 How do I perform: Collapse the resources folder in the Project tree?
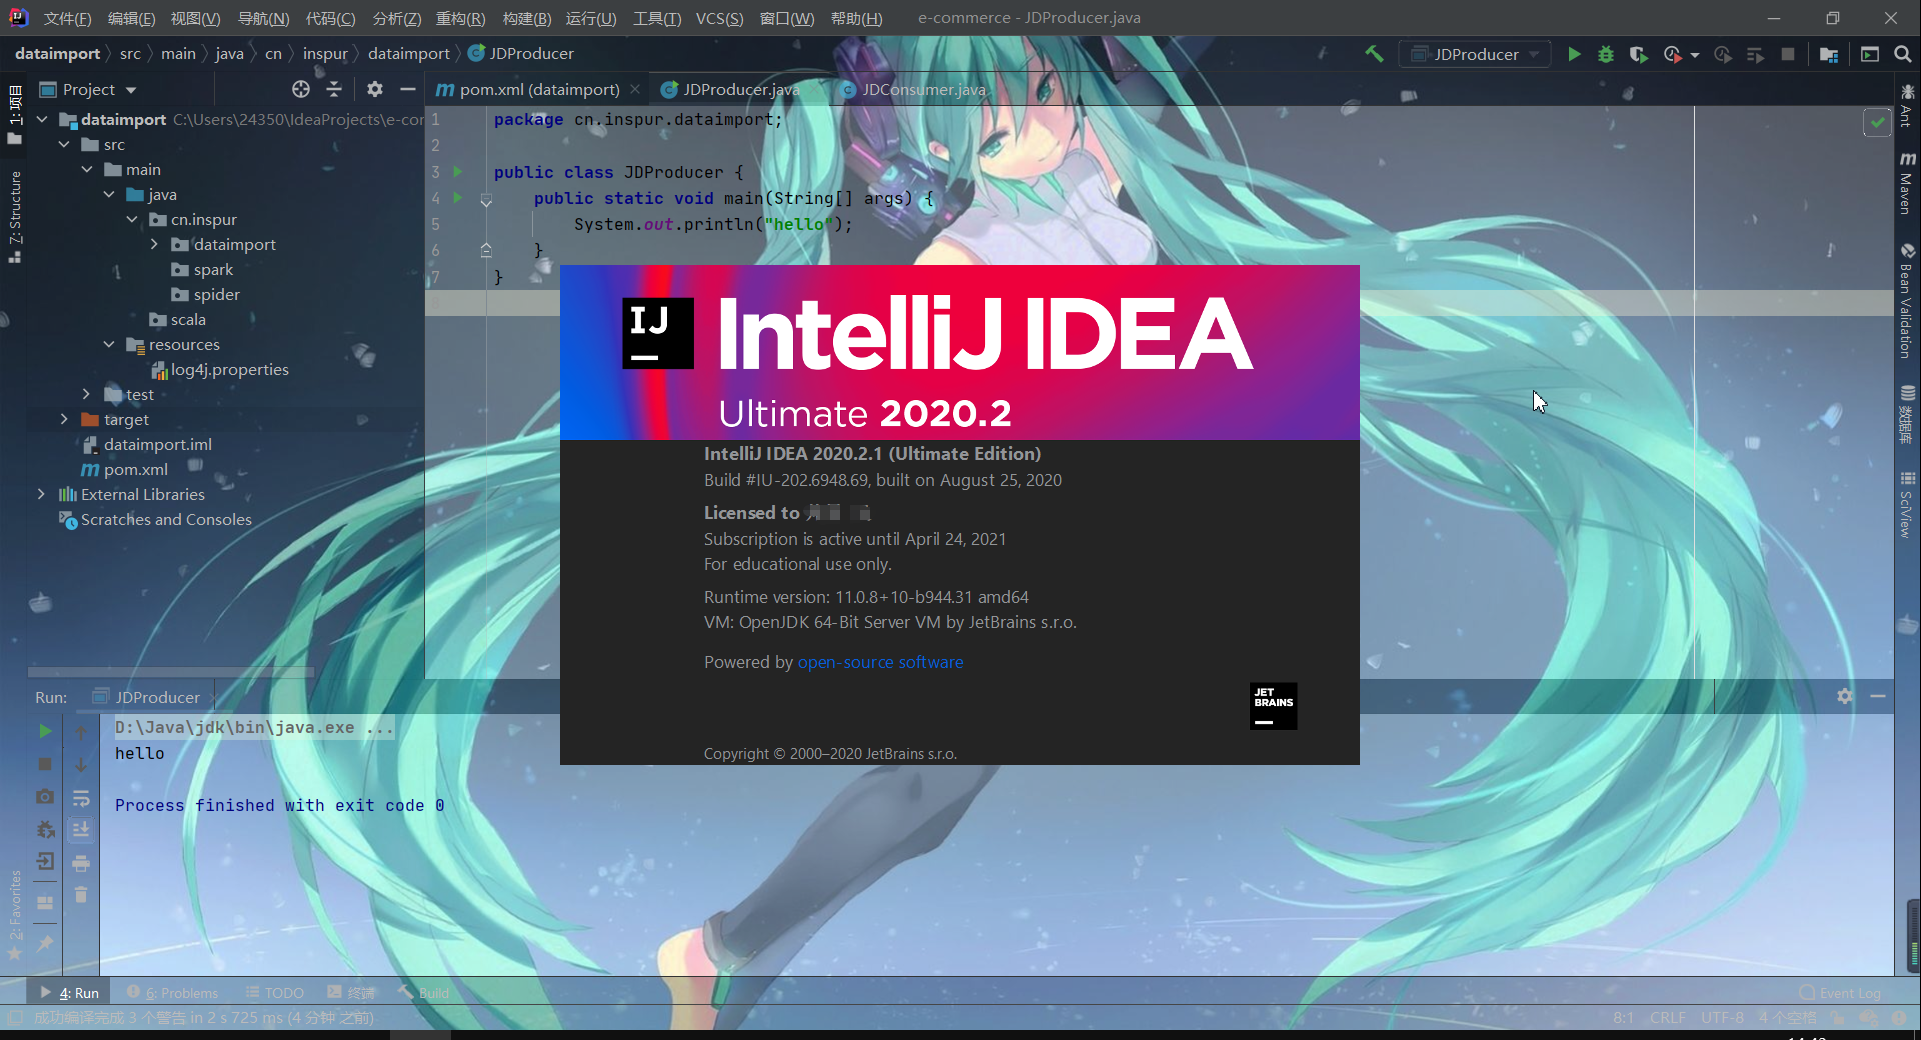point(110,344)
